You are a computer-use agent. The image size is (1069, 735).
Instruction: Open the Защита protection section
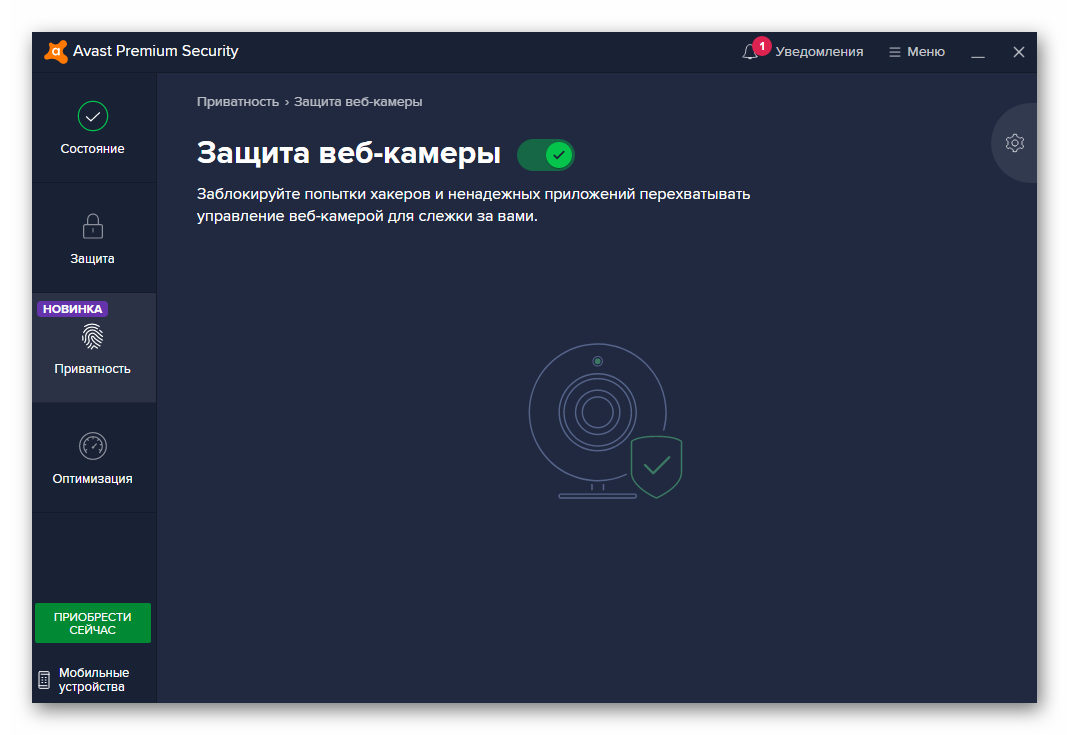pyautogui.click(x=93, y=238)
